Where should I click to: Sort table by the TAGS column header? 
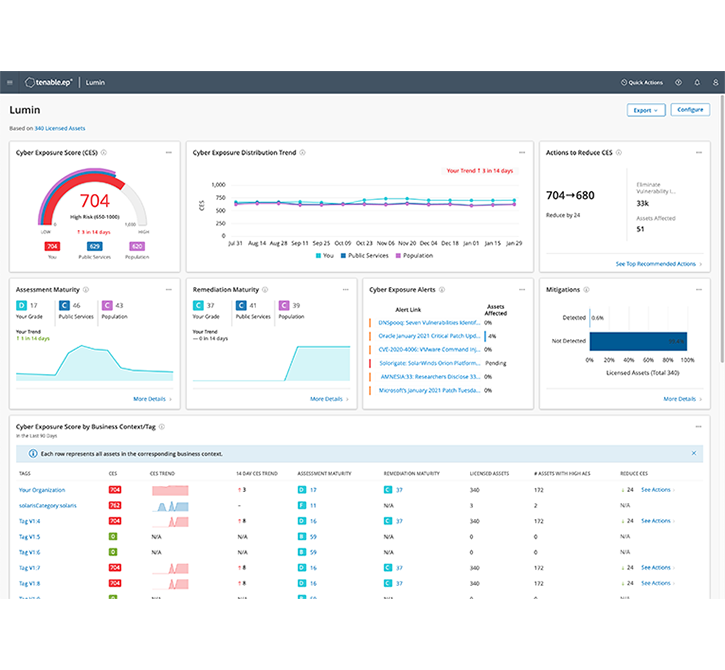tap(25, 473)
